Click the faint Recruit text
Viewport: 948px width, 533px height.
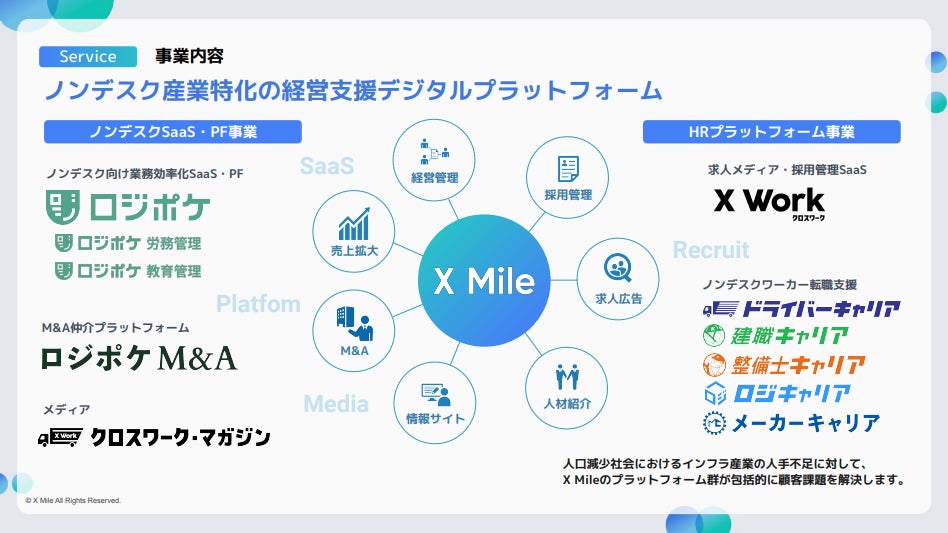[x=711, y=250]
